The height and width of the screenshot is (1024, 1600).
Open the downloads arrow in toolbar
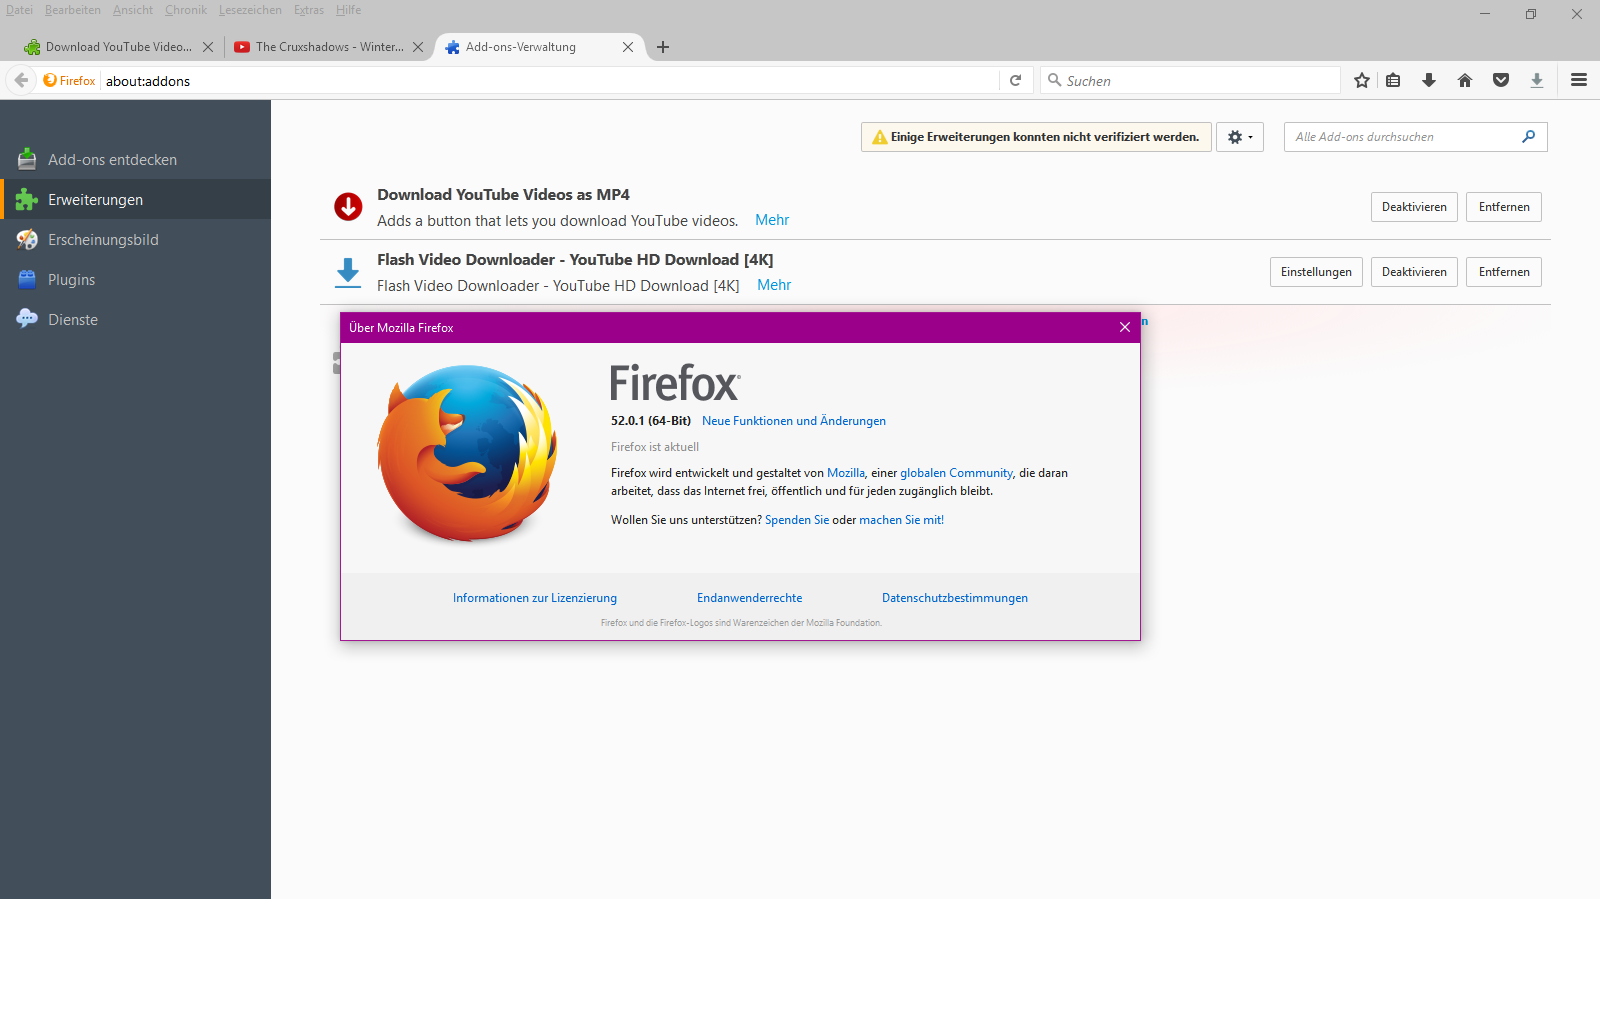tap(1429, 81)
